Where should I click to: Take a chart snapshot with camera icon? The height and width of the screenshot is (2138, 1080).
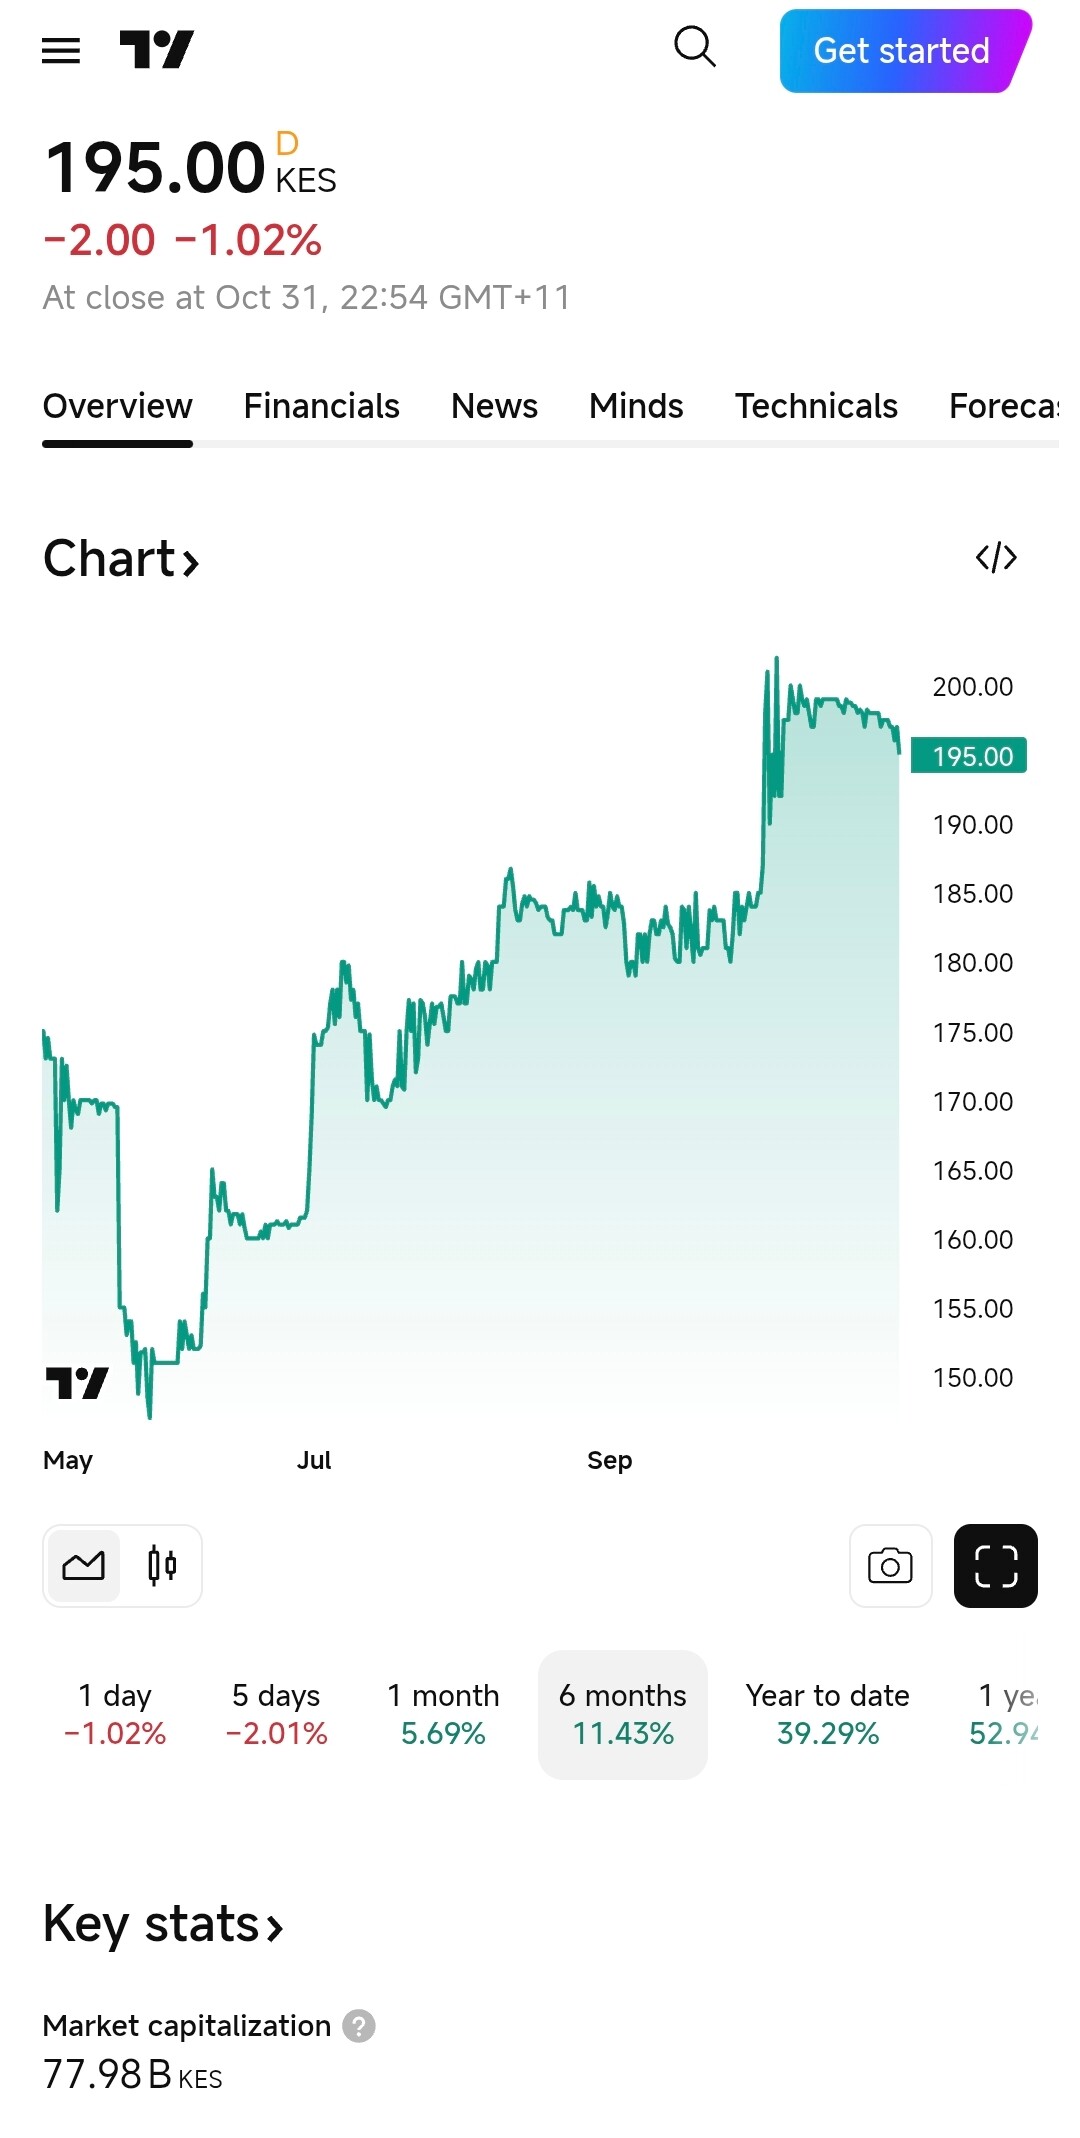pos(890,1566)
